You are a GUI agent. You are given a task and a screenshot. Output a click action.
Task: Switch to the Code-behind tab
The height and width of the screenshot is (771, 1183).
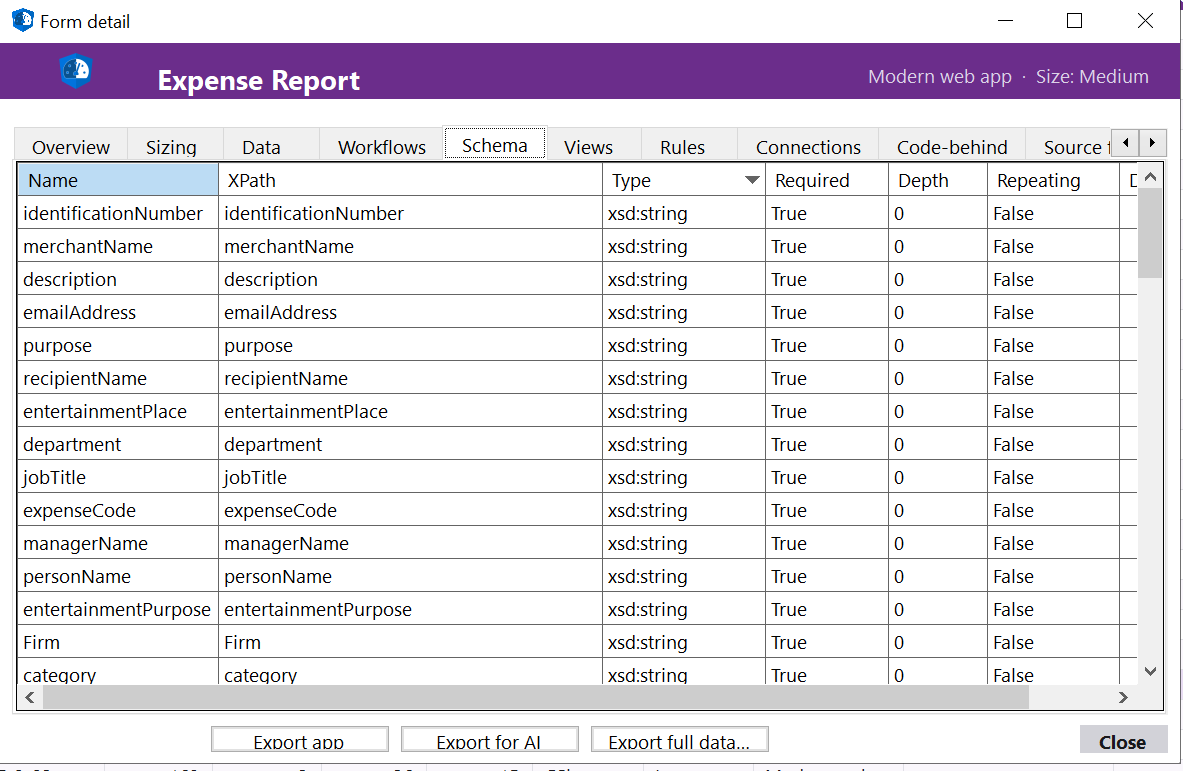click(x=952, y=146)
